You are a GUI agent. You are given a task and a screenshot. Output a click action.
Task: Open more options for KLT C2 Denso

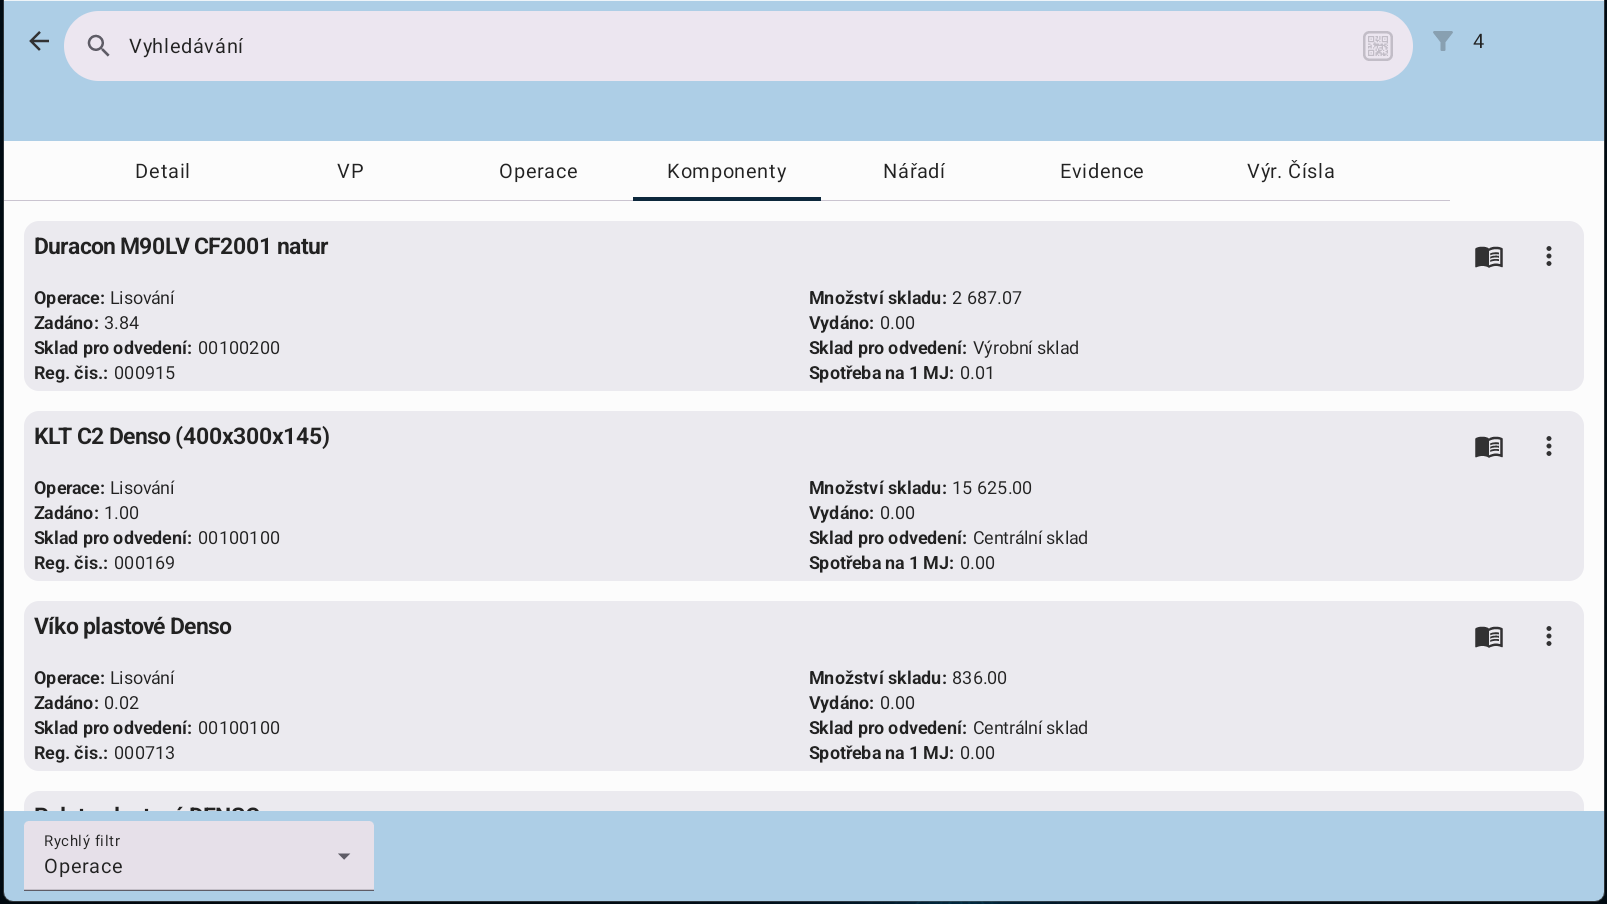[x=1548, y=446]
